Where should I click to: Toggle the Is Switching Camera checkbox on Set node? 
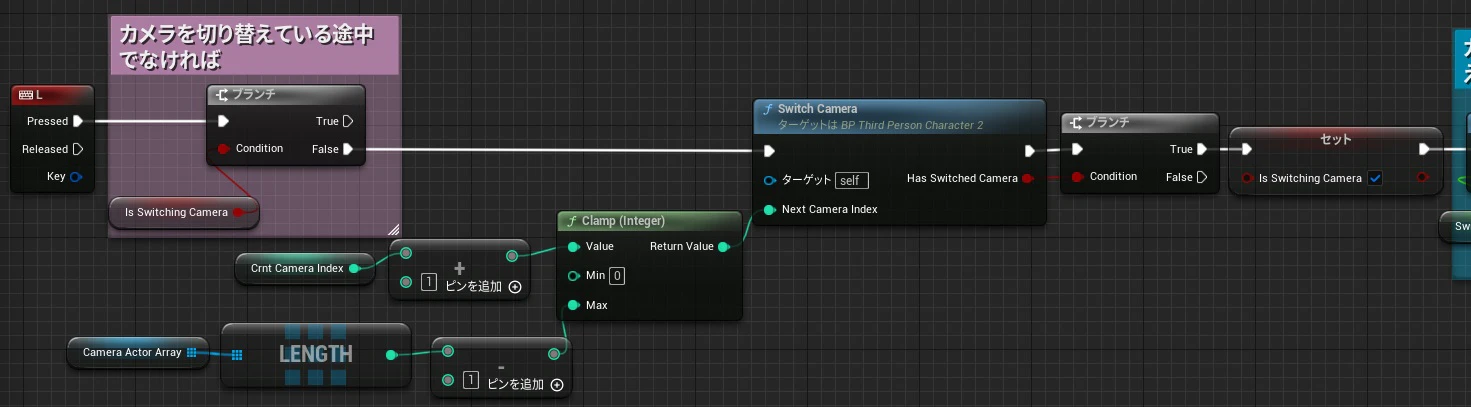[x=1375, y=179]
